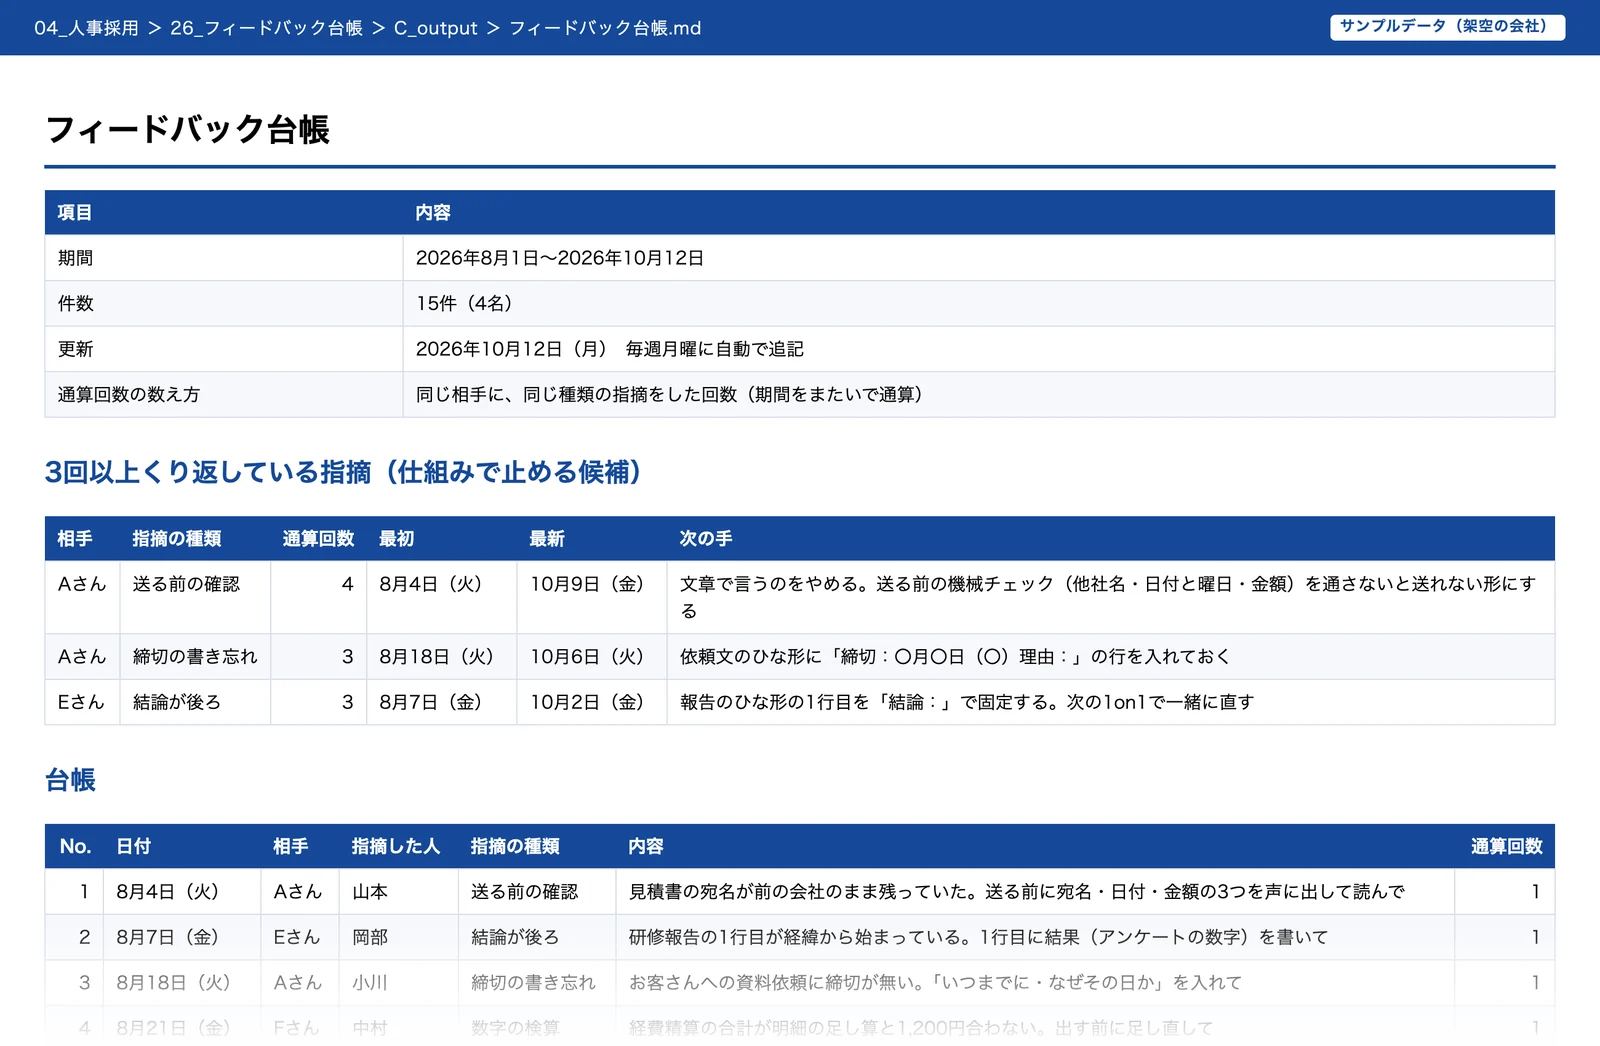Select the 小川 cell in ledger row 3
The image size is (1600, 1046).
click(x=399, y=983)
